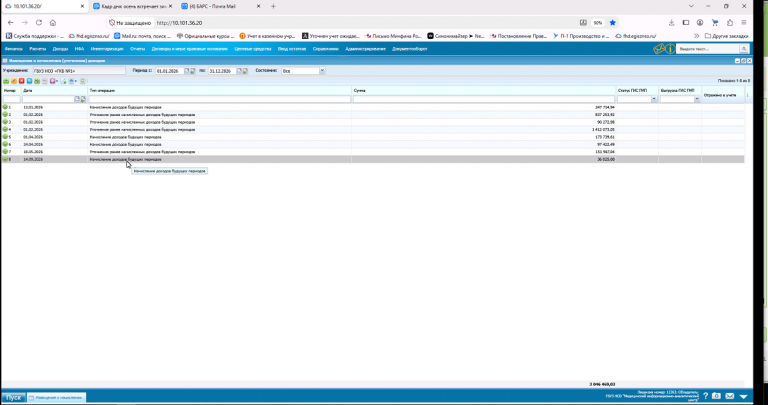Open the browser hamburger menu
Image resolution: width=768 pixels, height=405 pixels.
click(x=744, y=23)
